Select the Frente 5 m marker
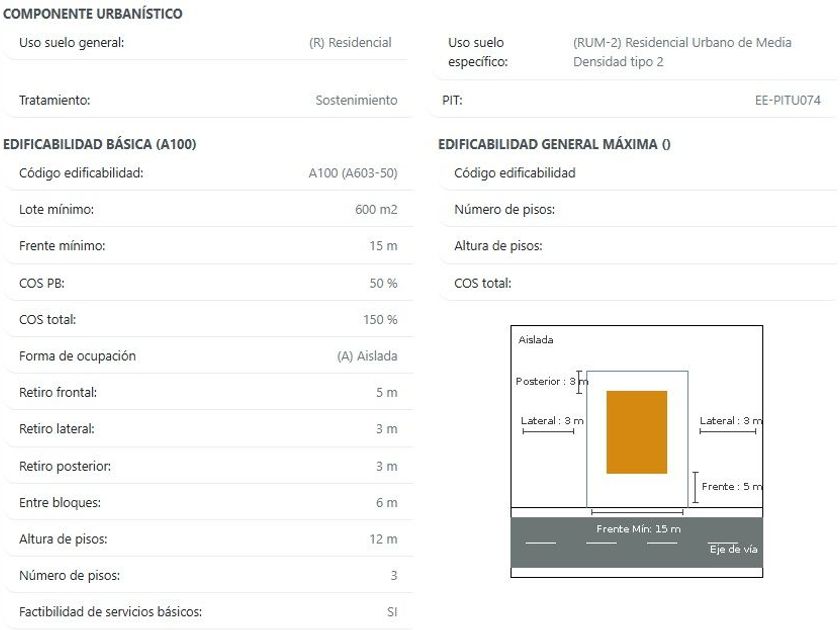840x630 pixels. (x=728, y=486)
